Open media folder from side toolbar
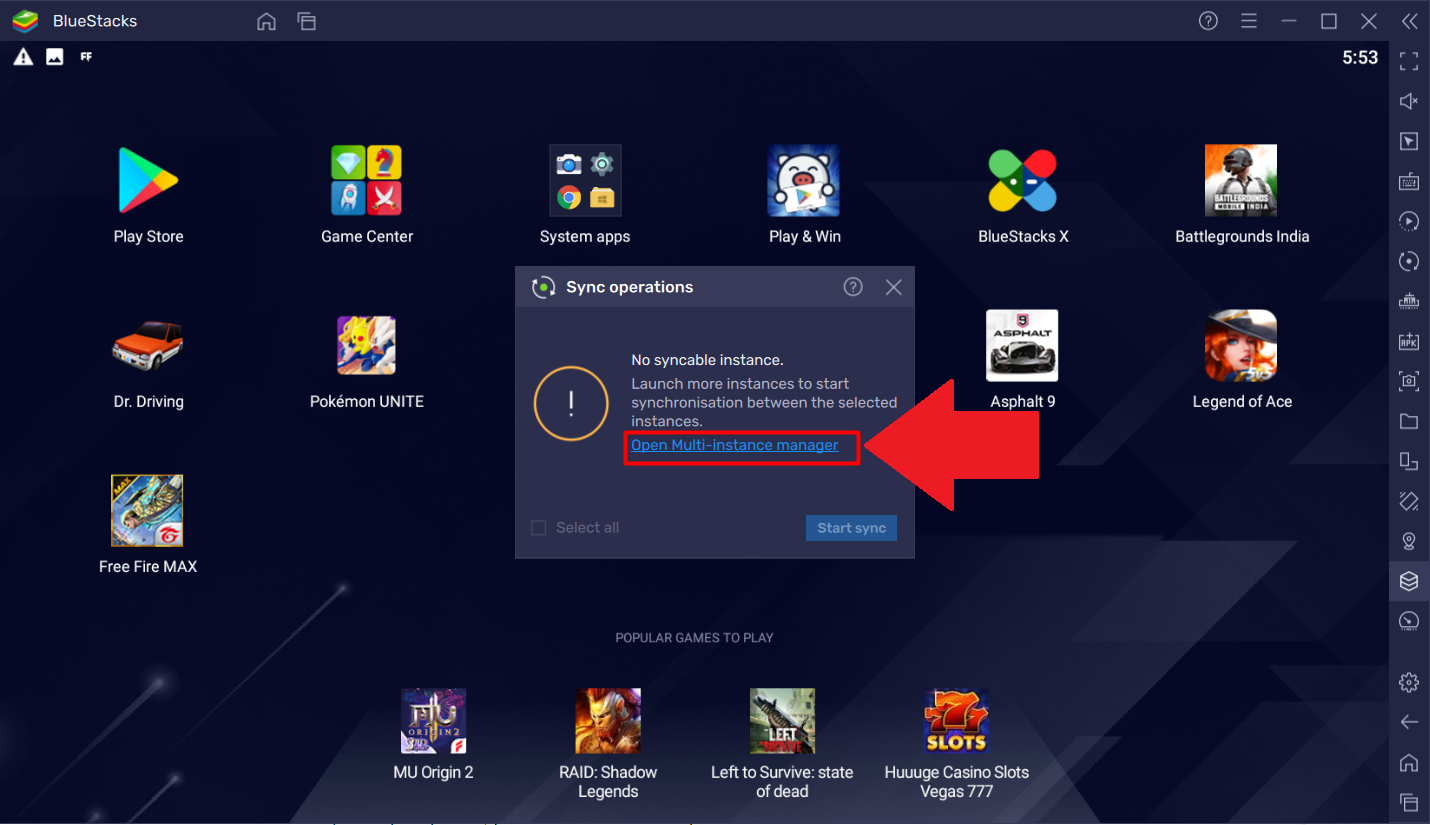 [1409, 421]
